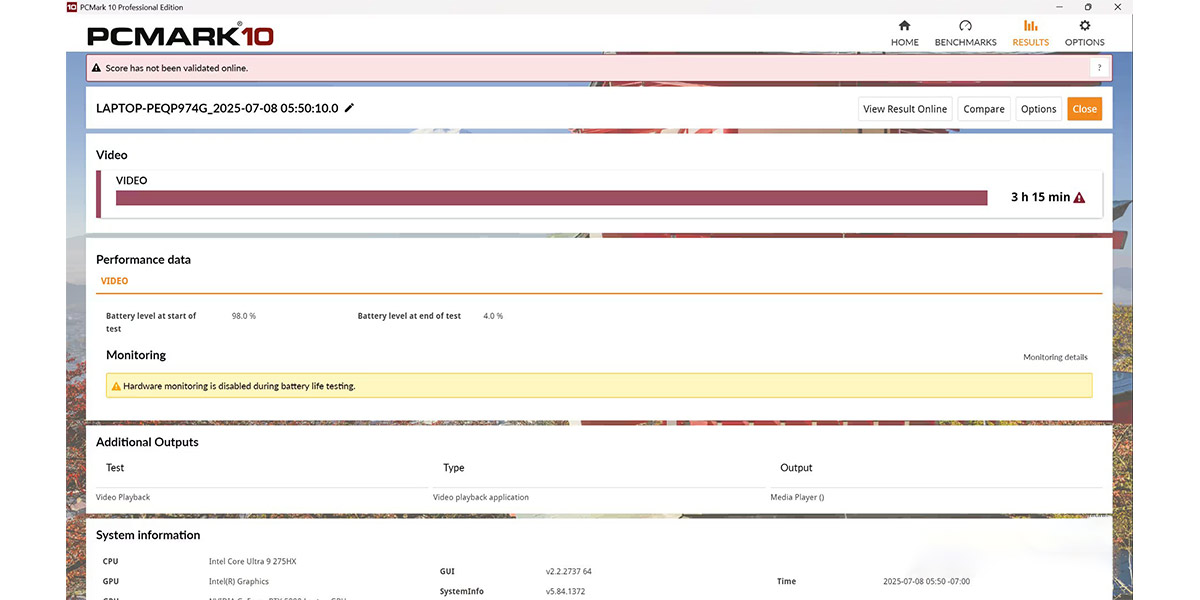Click the View Result Online button
The width and height of the screenshot is (1200, 600).
point(905,109)
